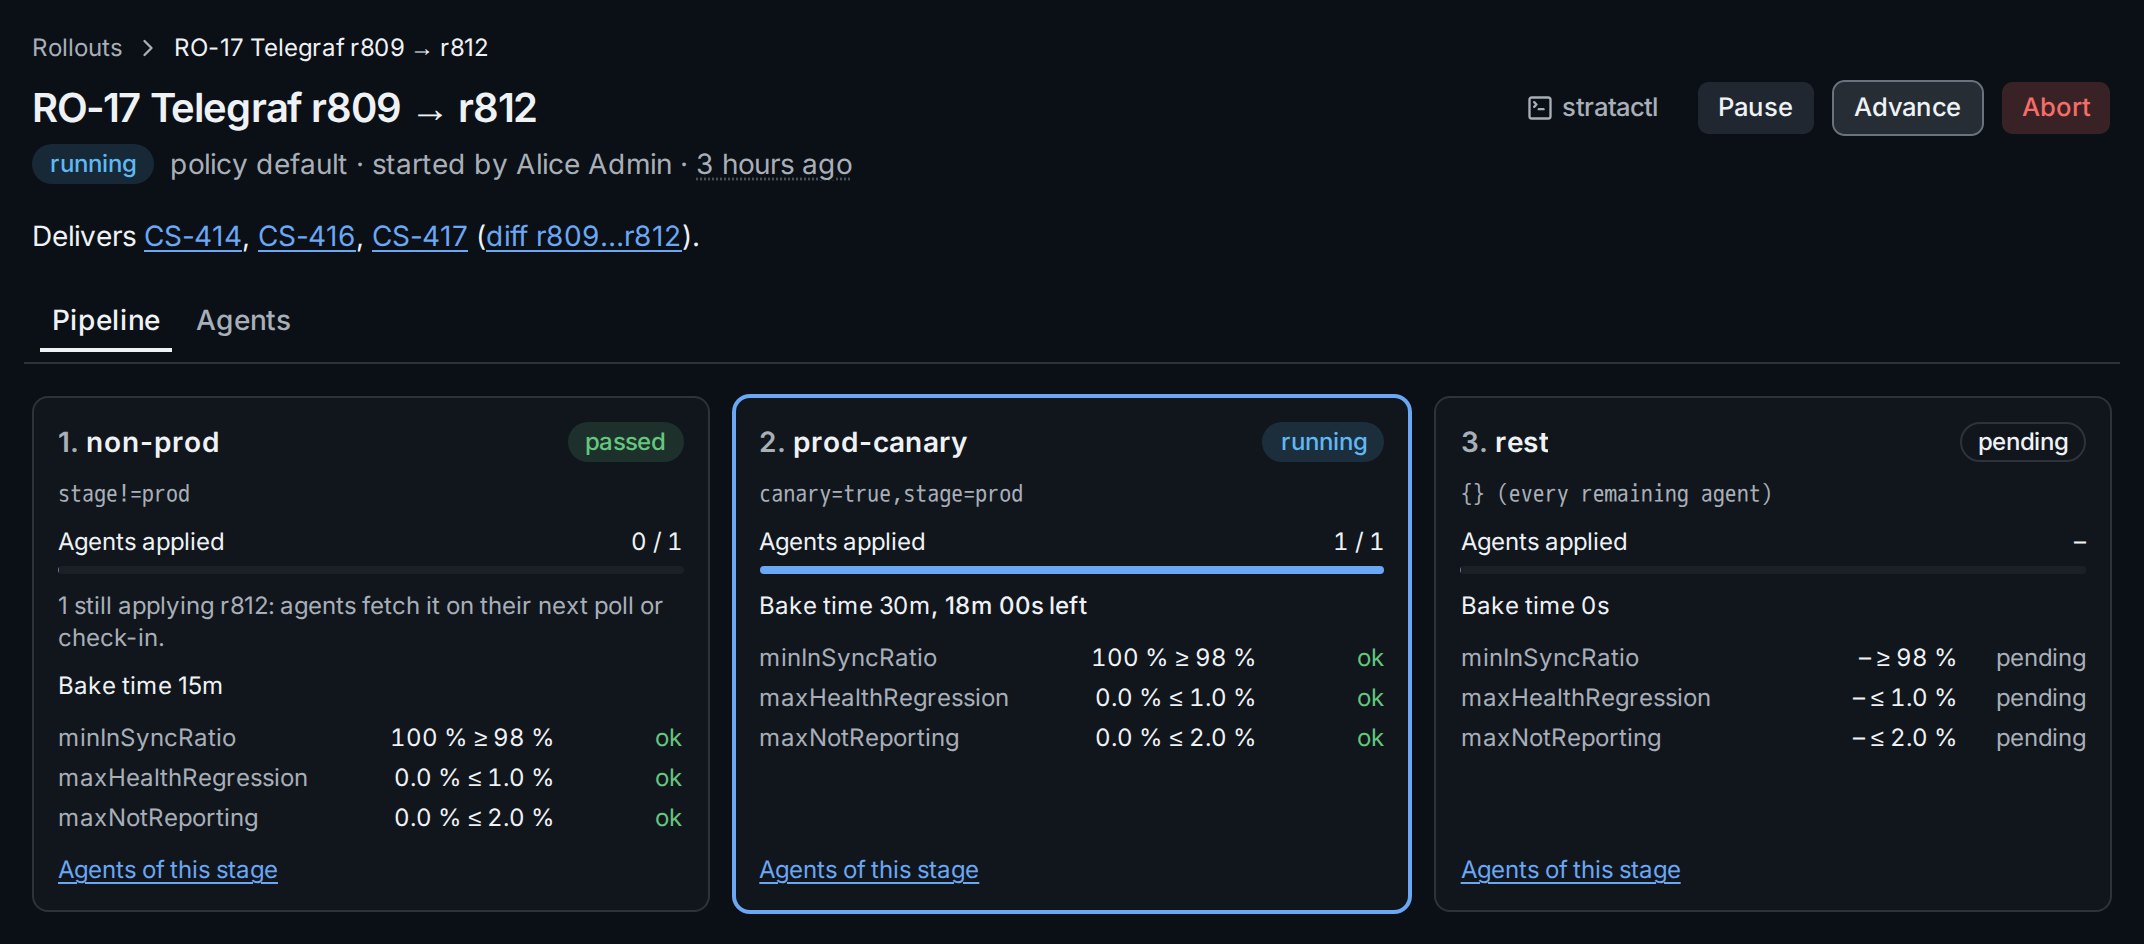This screenshot has width=2144, height=944.
Task: Click the breadcrumb chevron separator
Action: click(x=148, y=48)
